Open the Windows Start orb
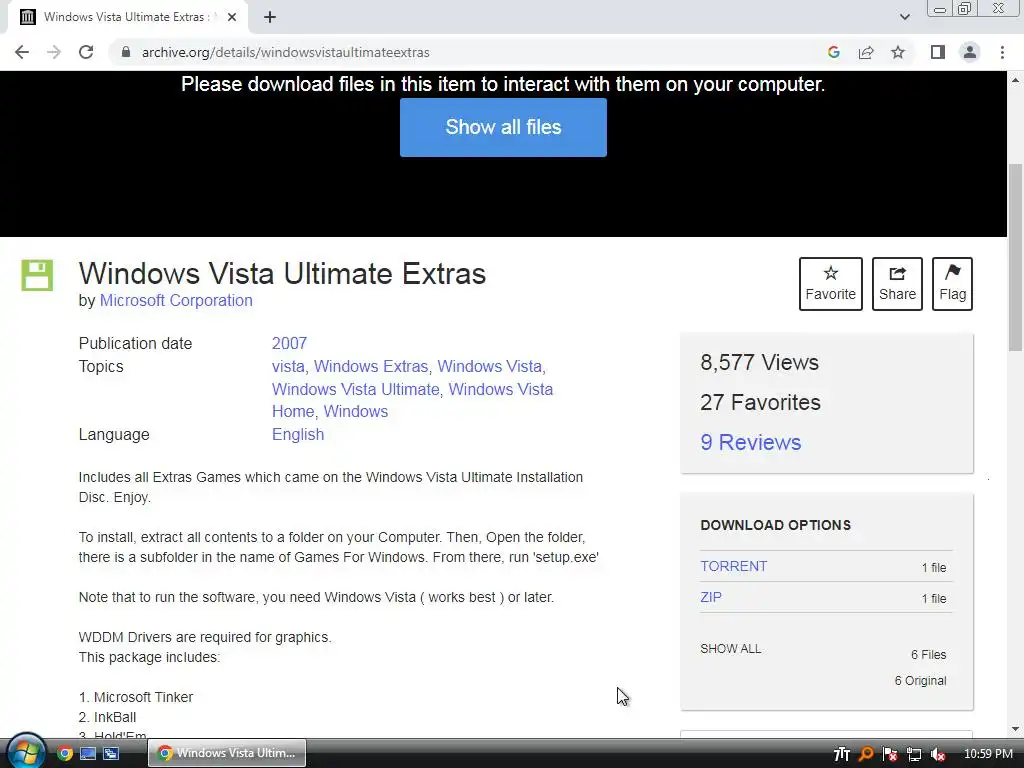The width and height of the screenshot is (1024, 768). tap(26, 752)
